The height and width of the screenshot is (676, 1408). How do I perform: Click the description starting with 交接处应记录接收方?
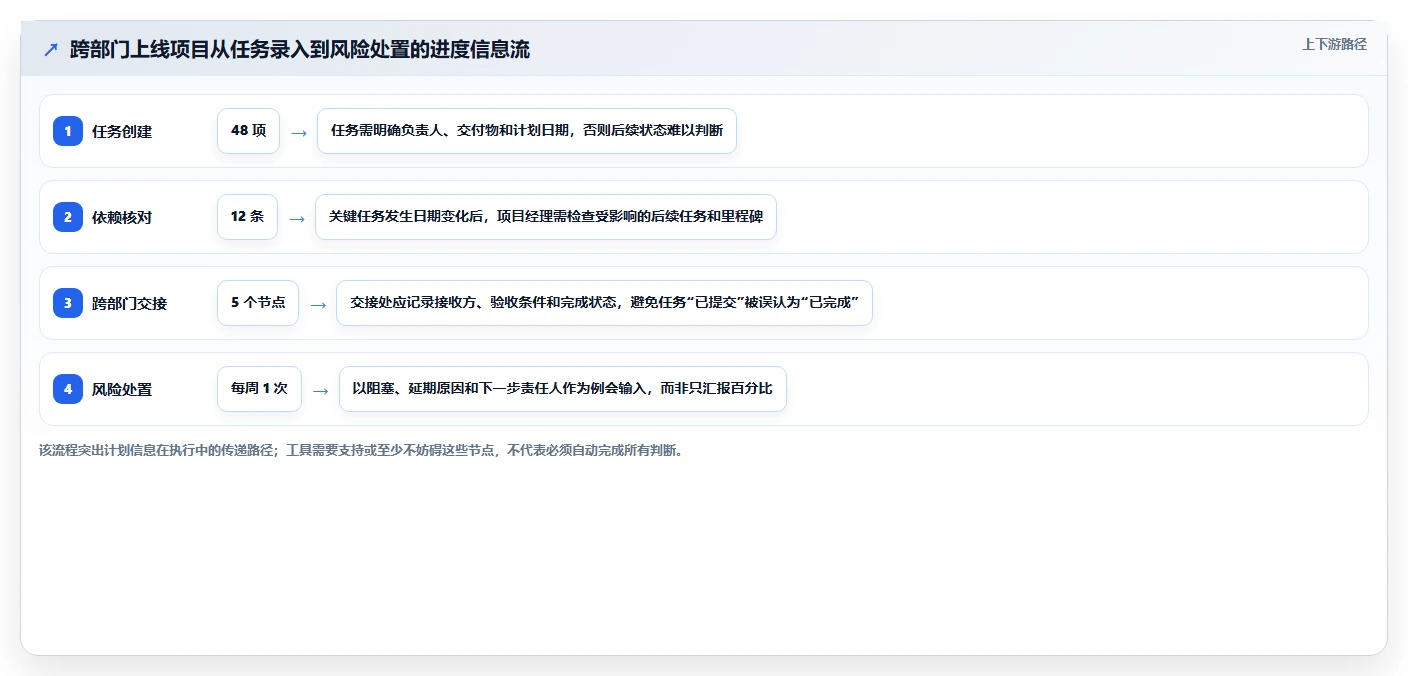[x=604, y=303]
